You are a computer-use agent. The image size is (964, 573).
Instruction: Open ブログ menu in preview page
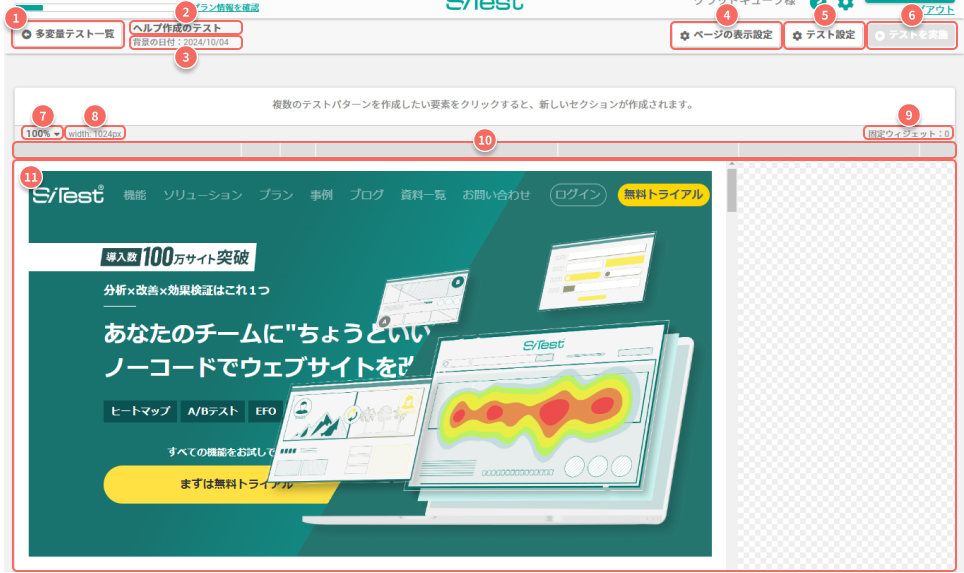point(366,195)
